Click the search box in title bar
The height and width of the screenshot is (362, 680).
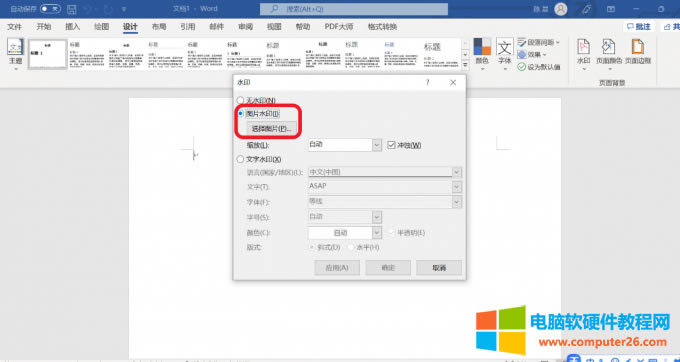[x=354, y=9]
